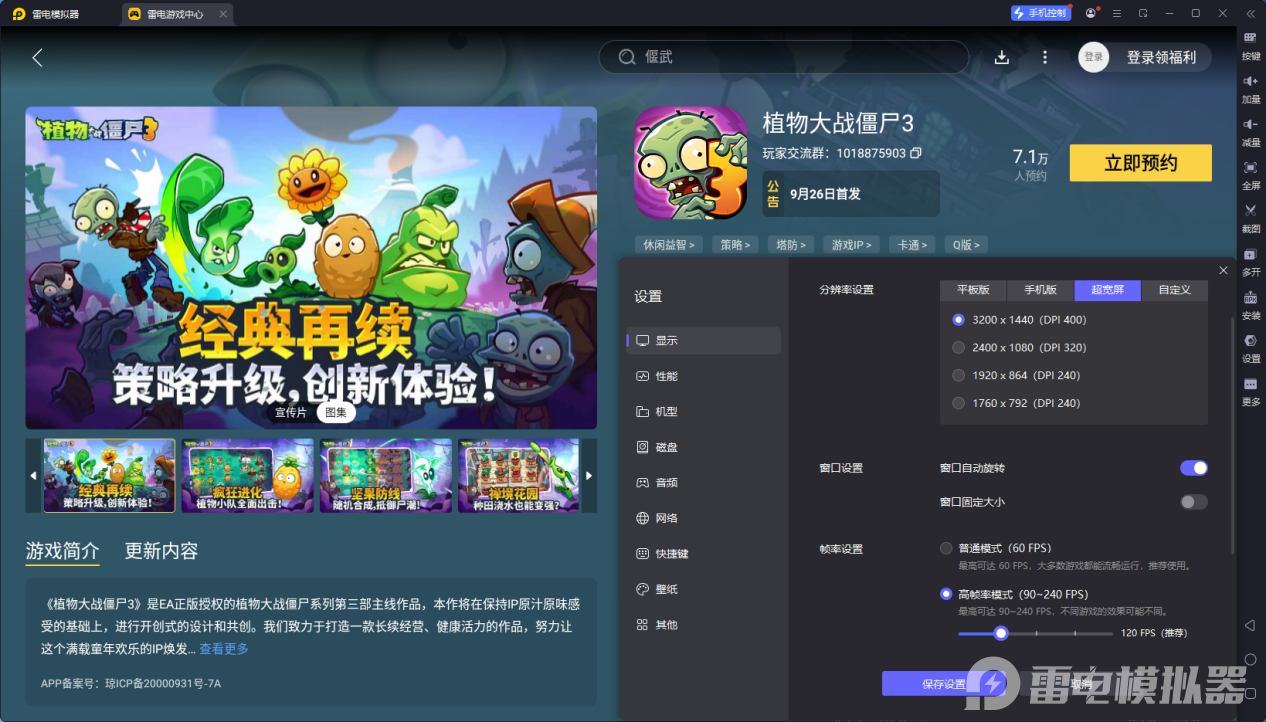The image size is (1266, 722).
Task: Open the 壁纸 settings category
Action: click(x=704, y=589)
